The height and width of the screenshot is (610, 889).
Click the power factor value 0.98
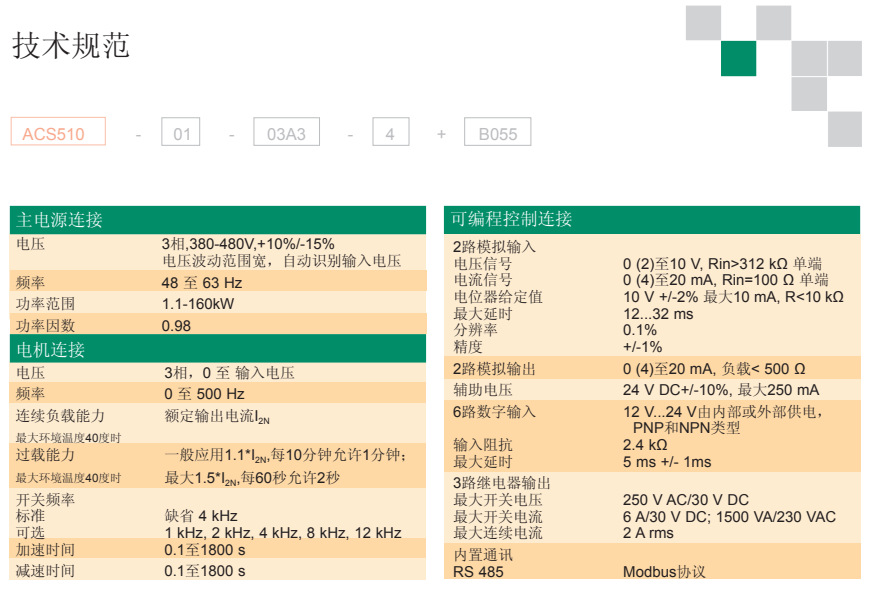point(176,326)
